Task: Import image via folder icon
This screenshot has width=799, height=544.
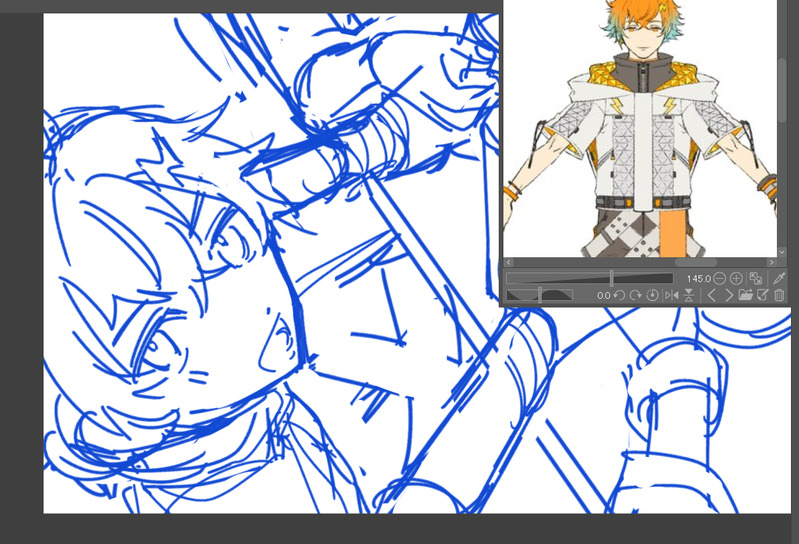Action: pyautogui.click(x=745, y=295)
